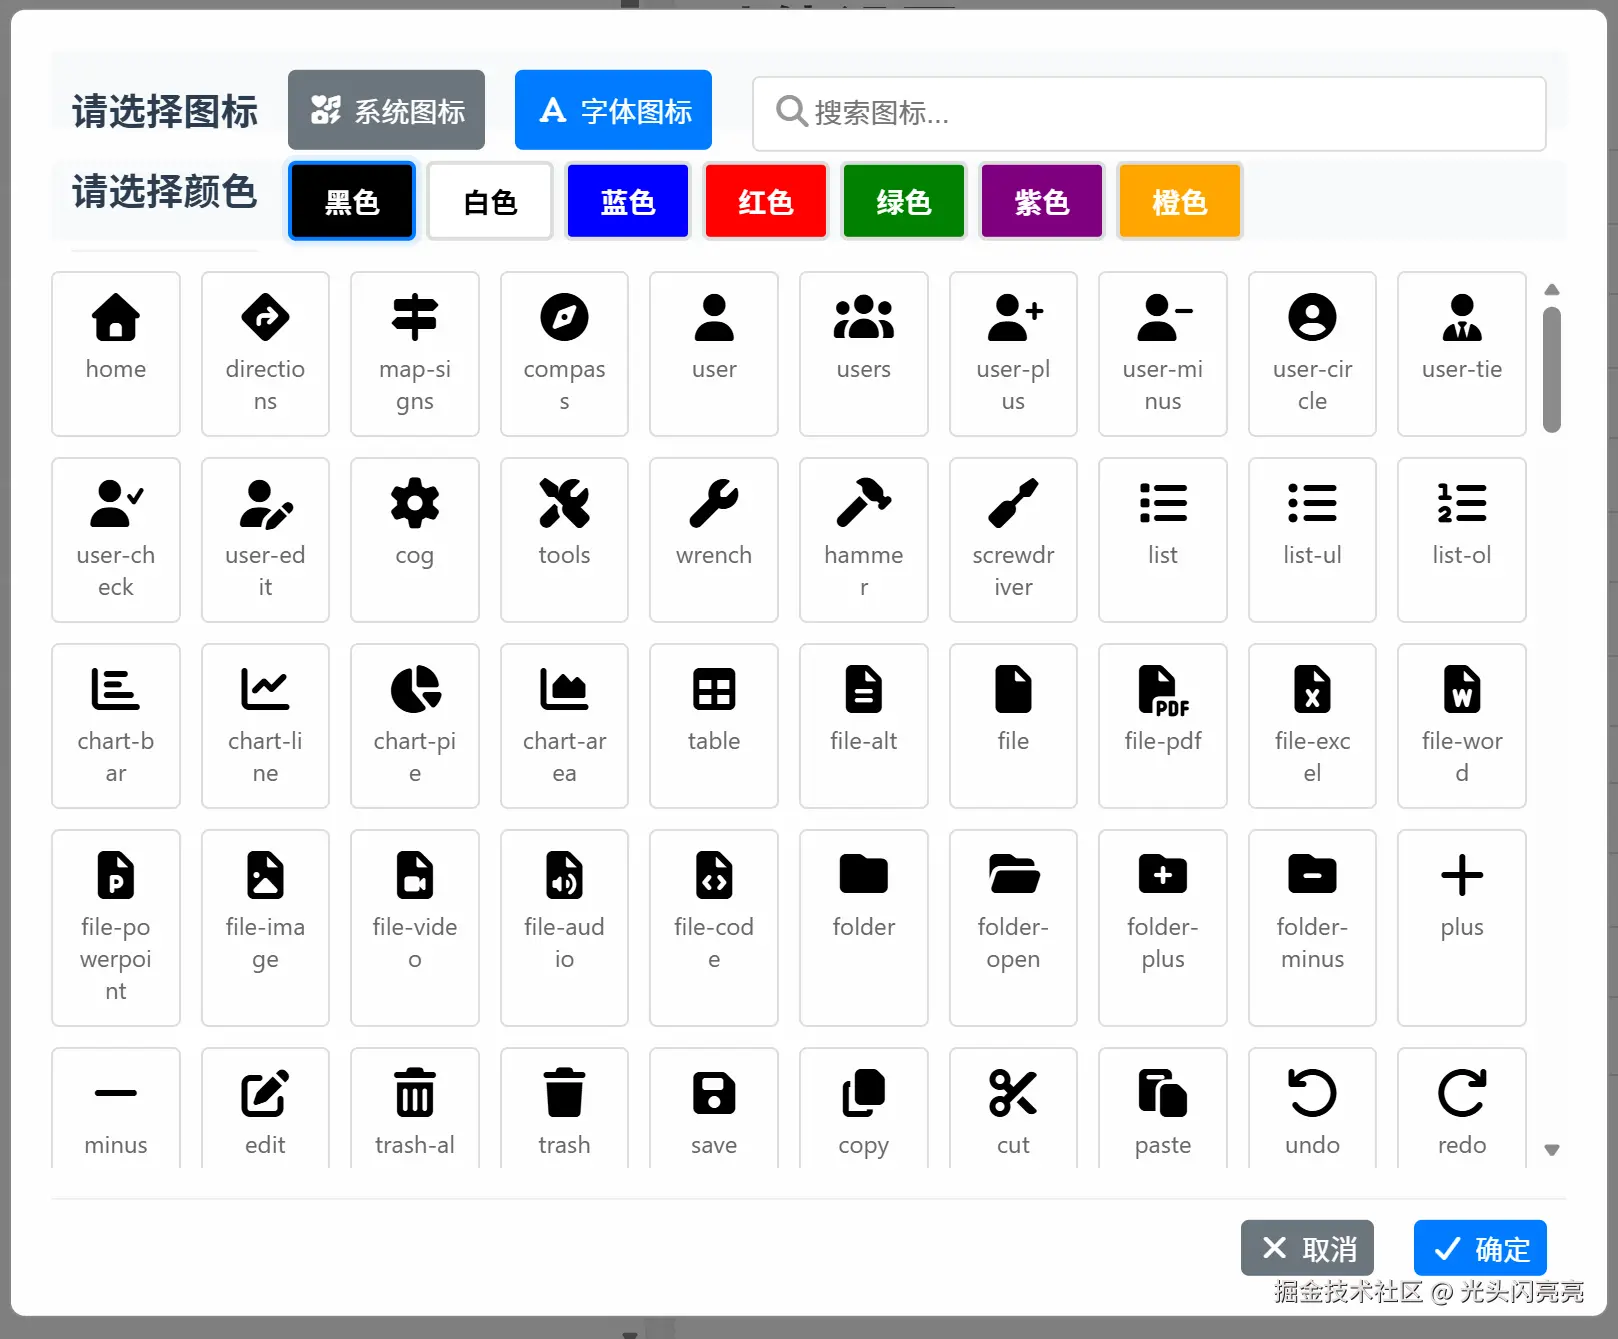The width and height of the screenshot is (1618, 1339).
Task: Choose the folder-plus icon
Action: (1163, 927)
